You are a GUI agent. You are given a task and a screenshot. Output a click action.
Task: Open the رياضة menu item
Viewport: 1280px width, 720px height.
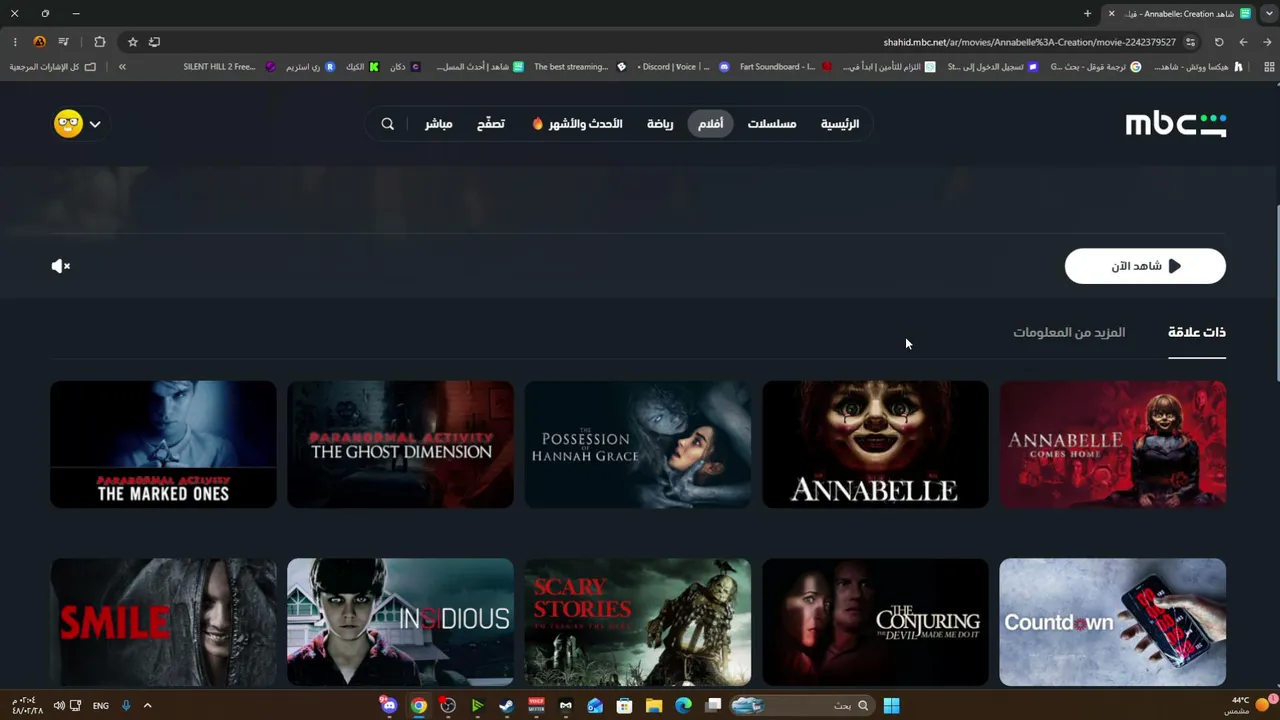660,124
